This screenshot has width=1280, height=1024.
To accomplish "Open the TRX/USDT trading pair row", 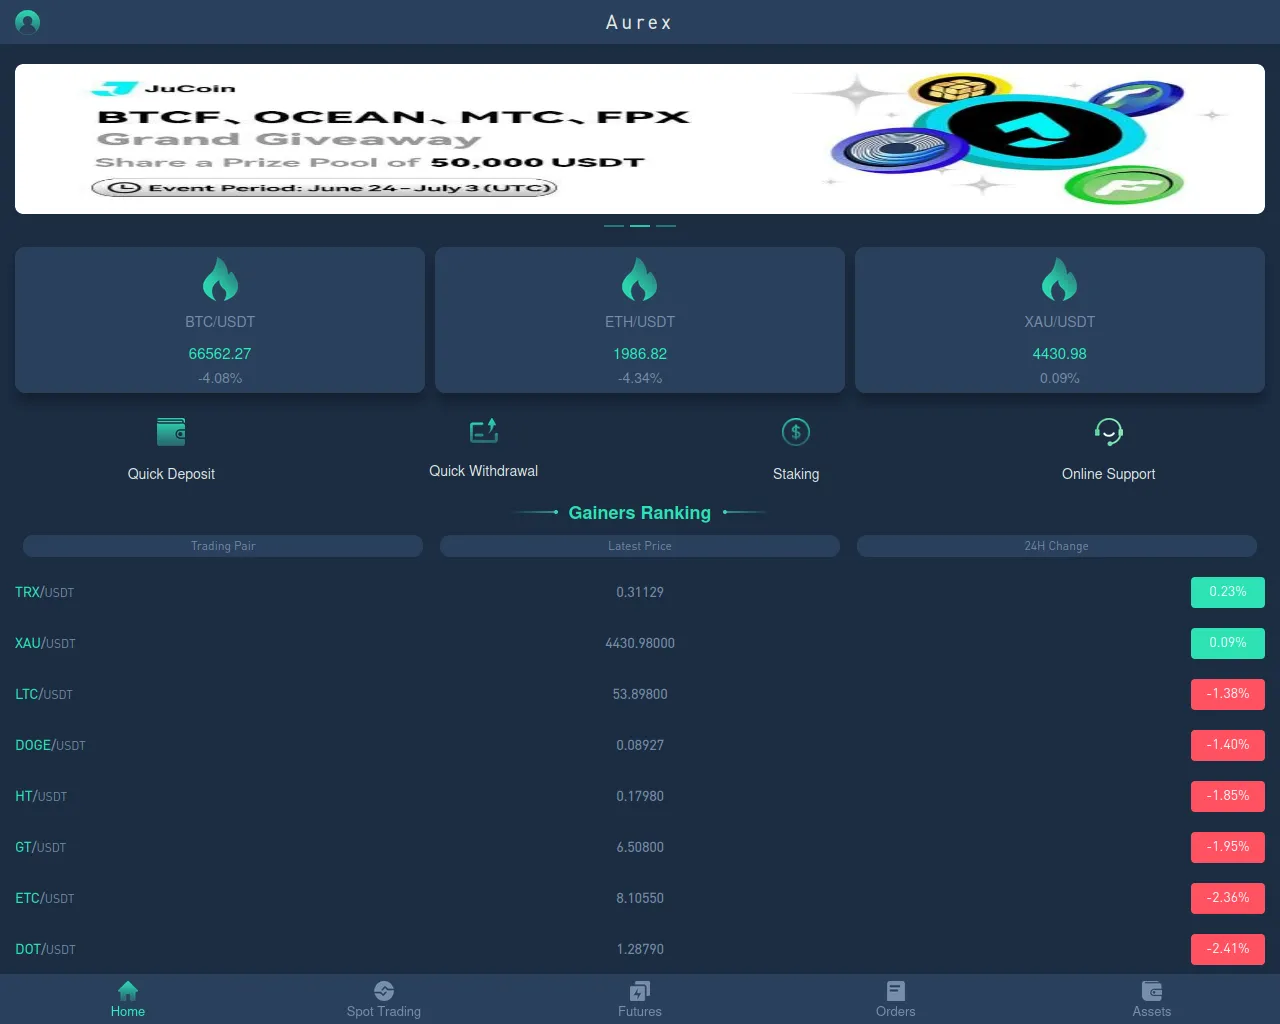I will click(x=45, y=592).
